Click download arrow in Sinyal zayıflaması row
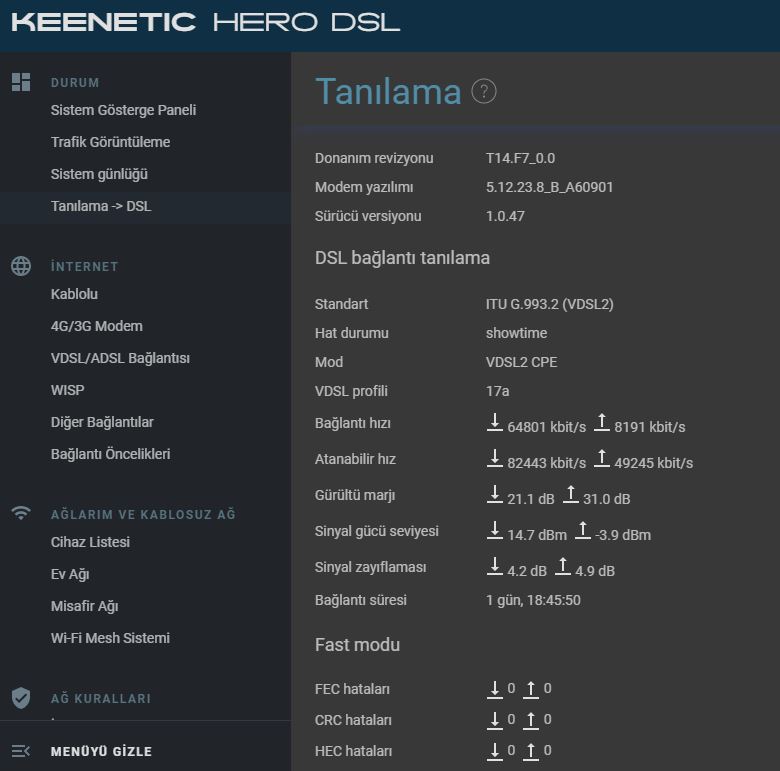The image size is (780, 771). click(494, 567)
